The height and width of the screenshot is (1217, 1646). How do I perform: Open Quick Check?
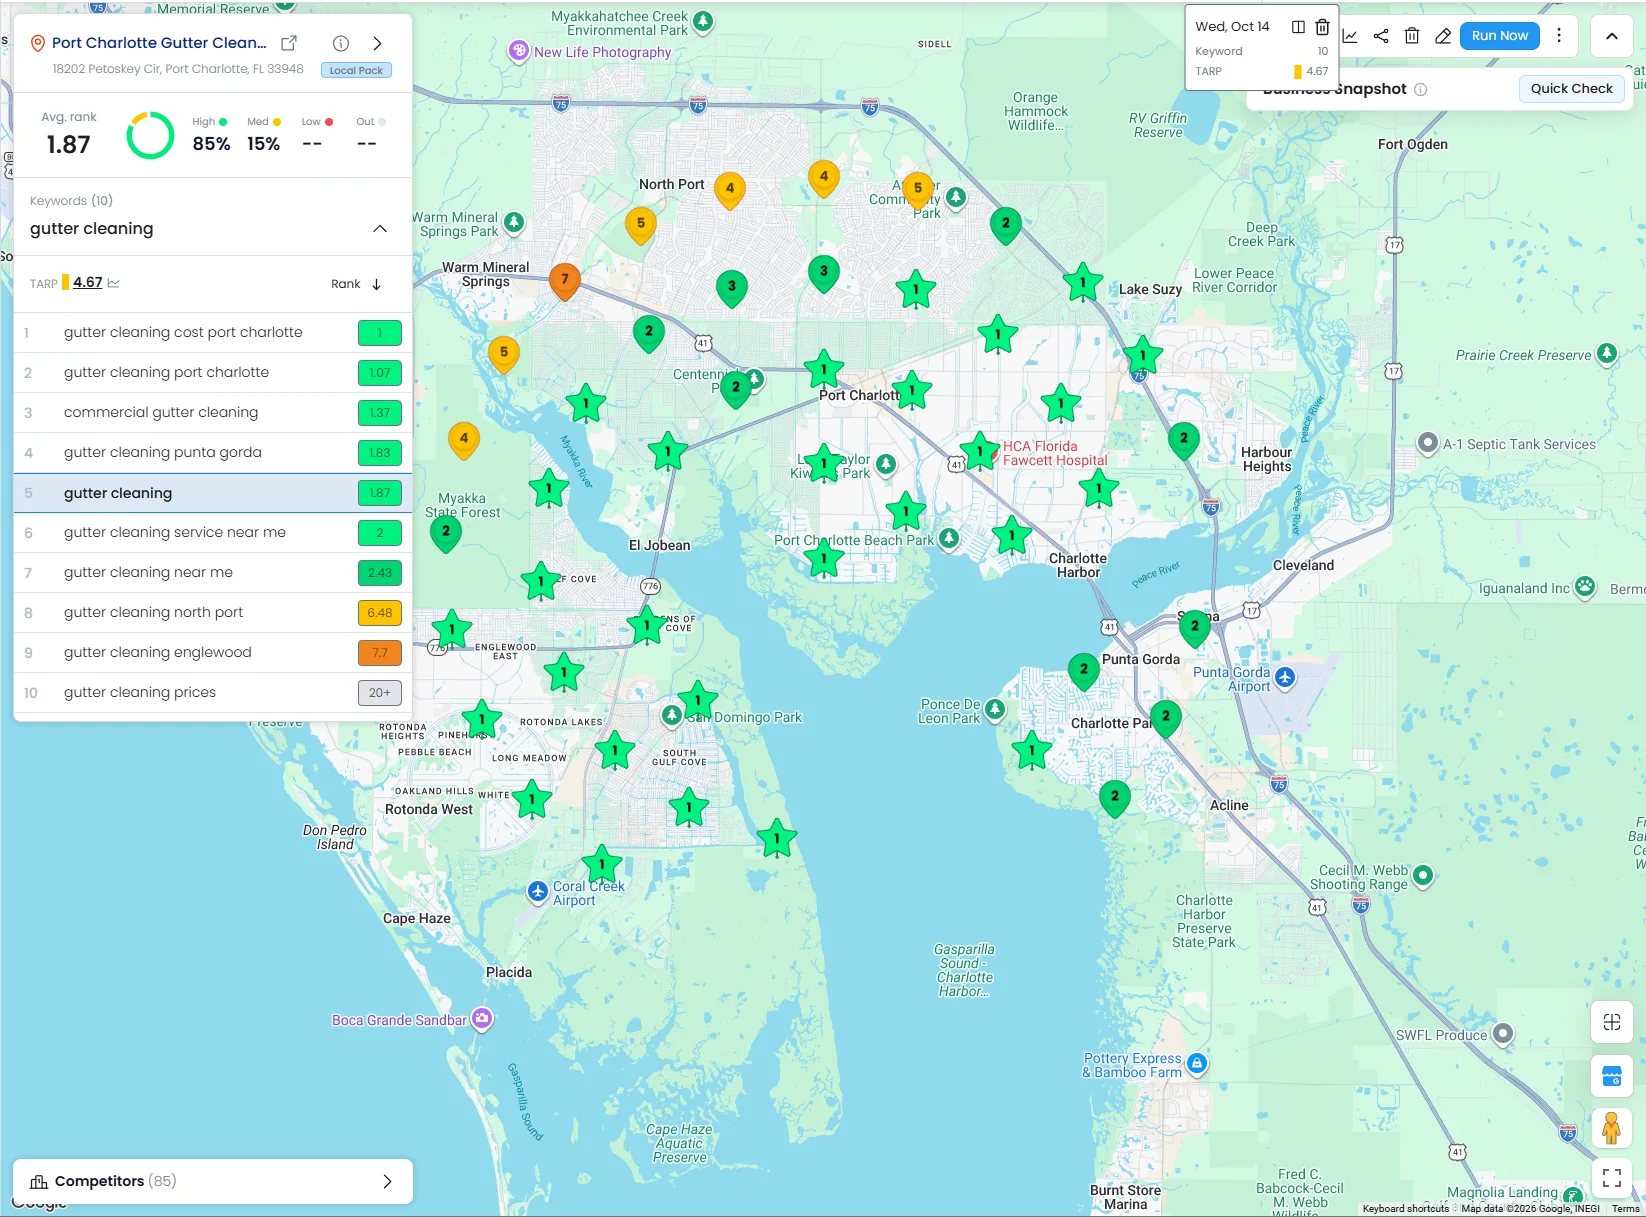pyautogui.click(x=1571, y=88)
